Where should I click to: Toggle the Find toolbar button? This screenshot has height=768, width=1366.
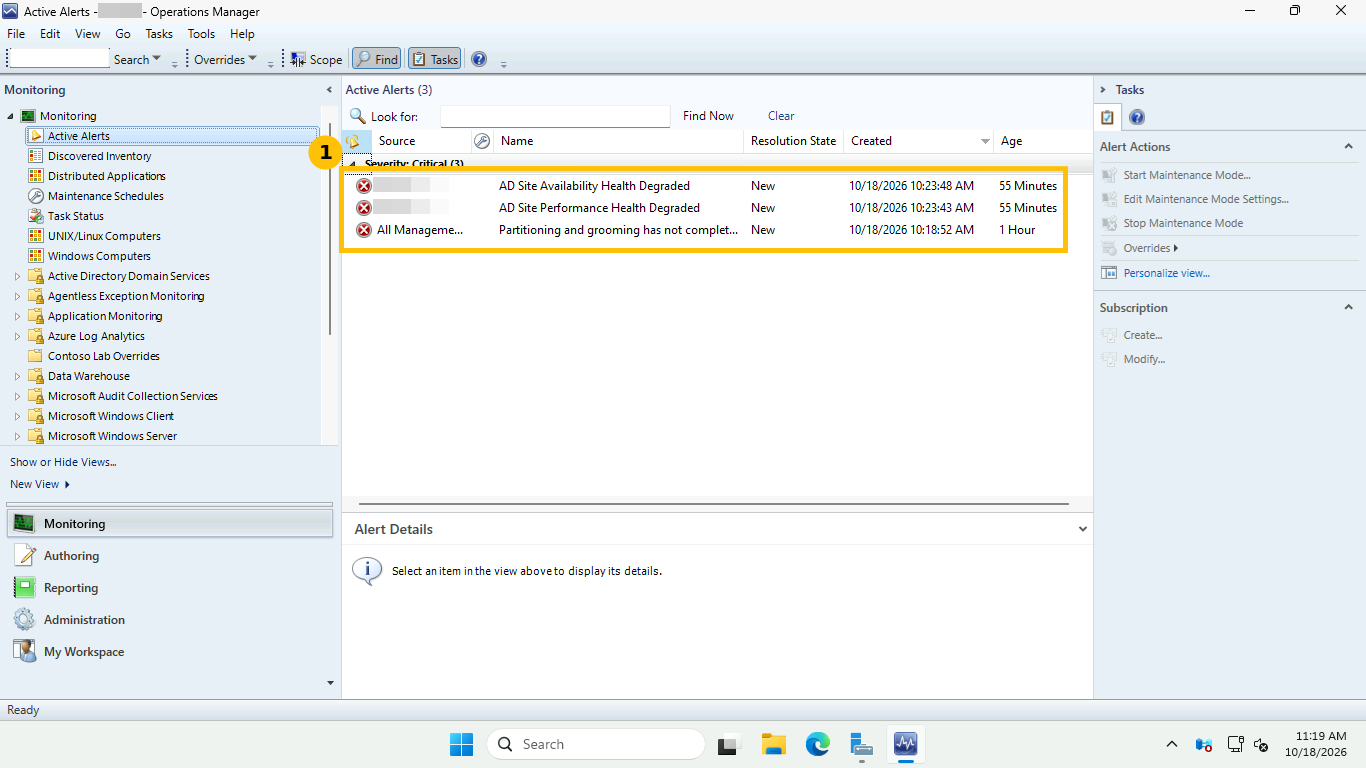coord(376,59)
